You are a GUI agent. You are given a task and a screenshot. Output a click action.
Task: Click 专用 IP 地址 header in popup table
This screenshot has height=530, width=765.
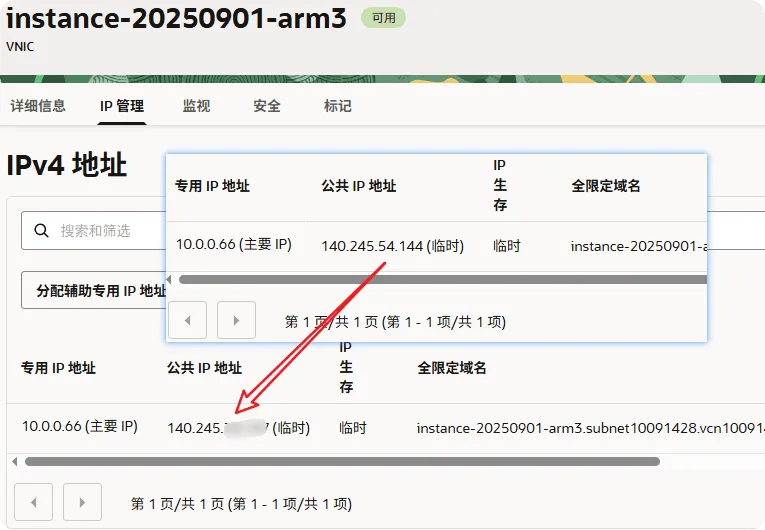tap(212, 185)
